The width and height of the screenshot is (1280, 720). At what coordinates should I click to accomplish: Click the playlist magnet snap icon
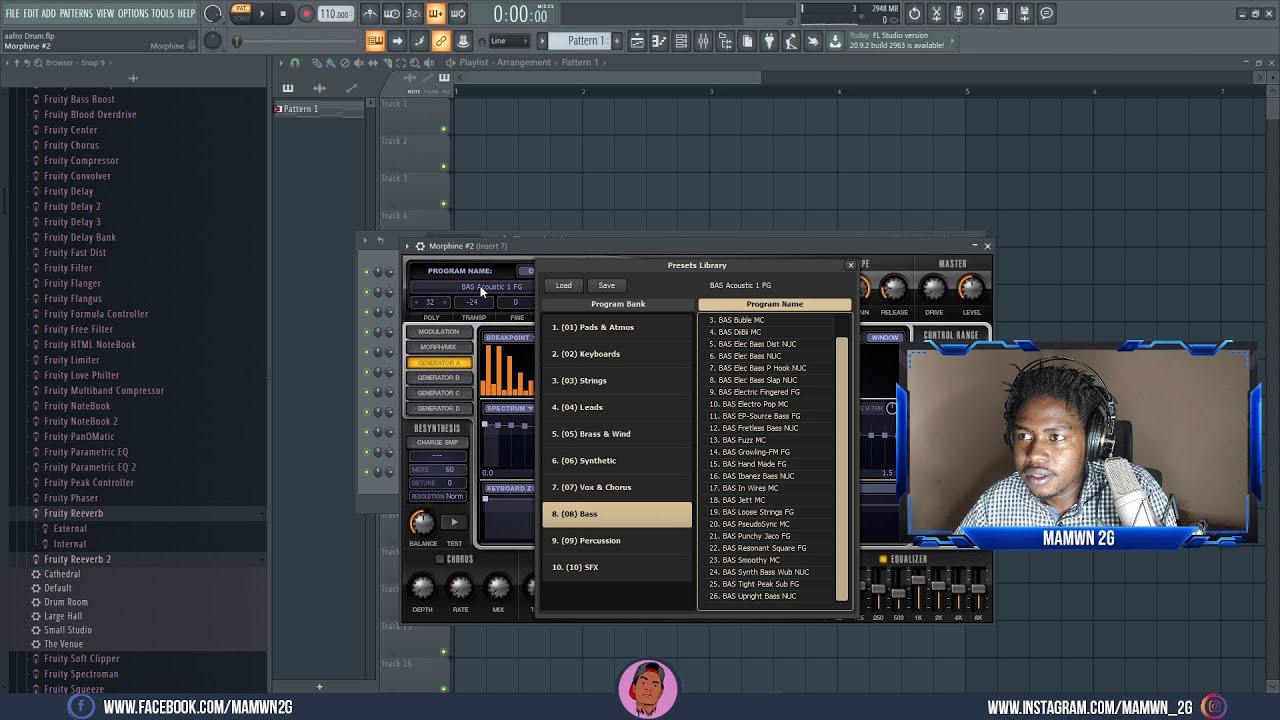[x=295, y=63]
